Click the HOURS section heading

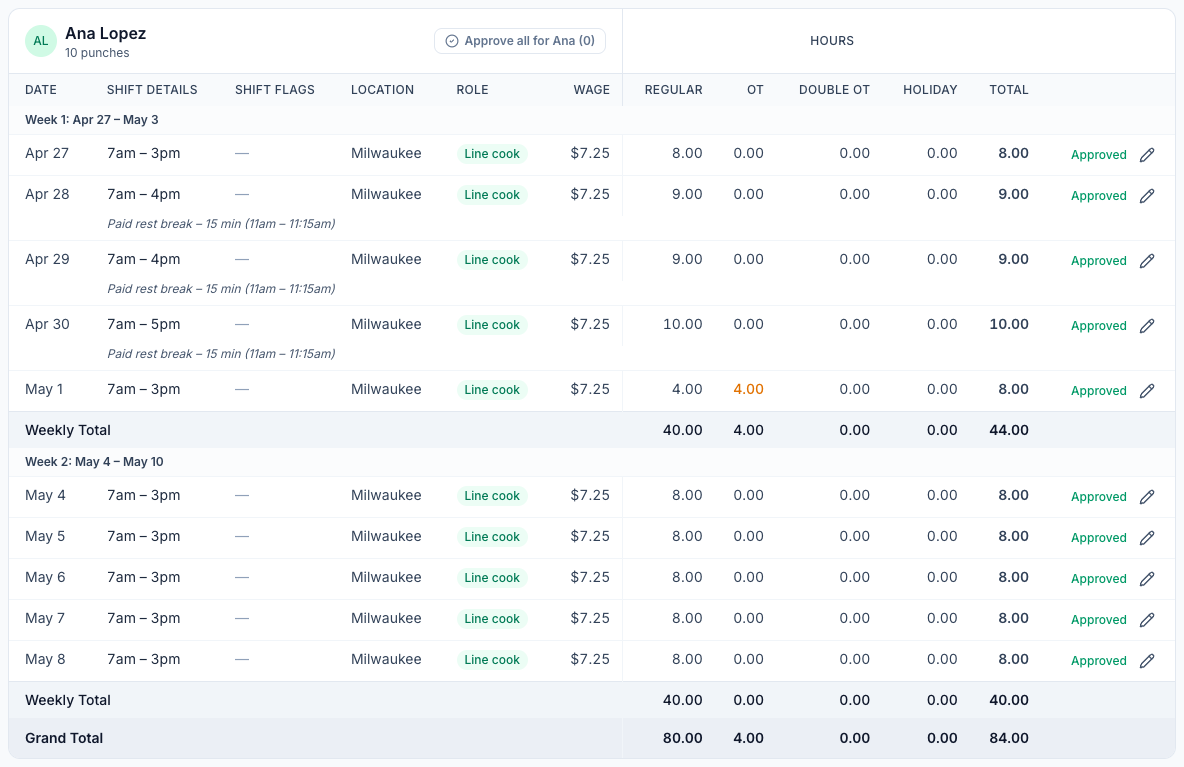(832, 41)
